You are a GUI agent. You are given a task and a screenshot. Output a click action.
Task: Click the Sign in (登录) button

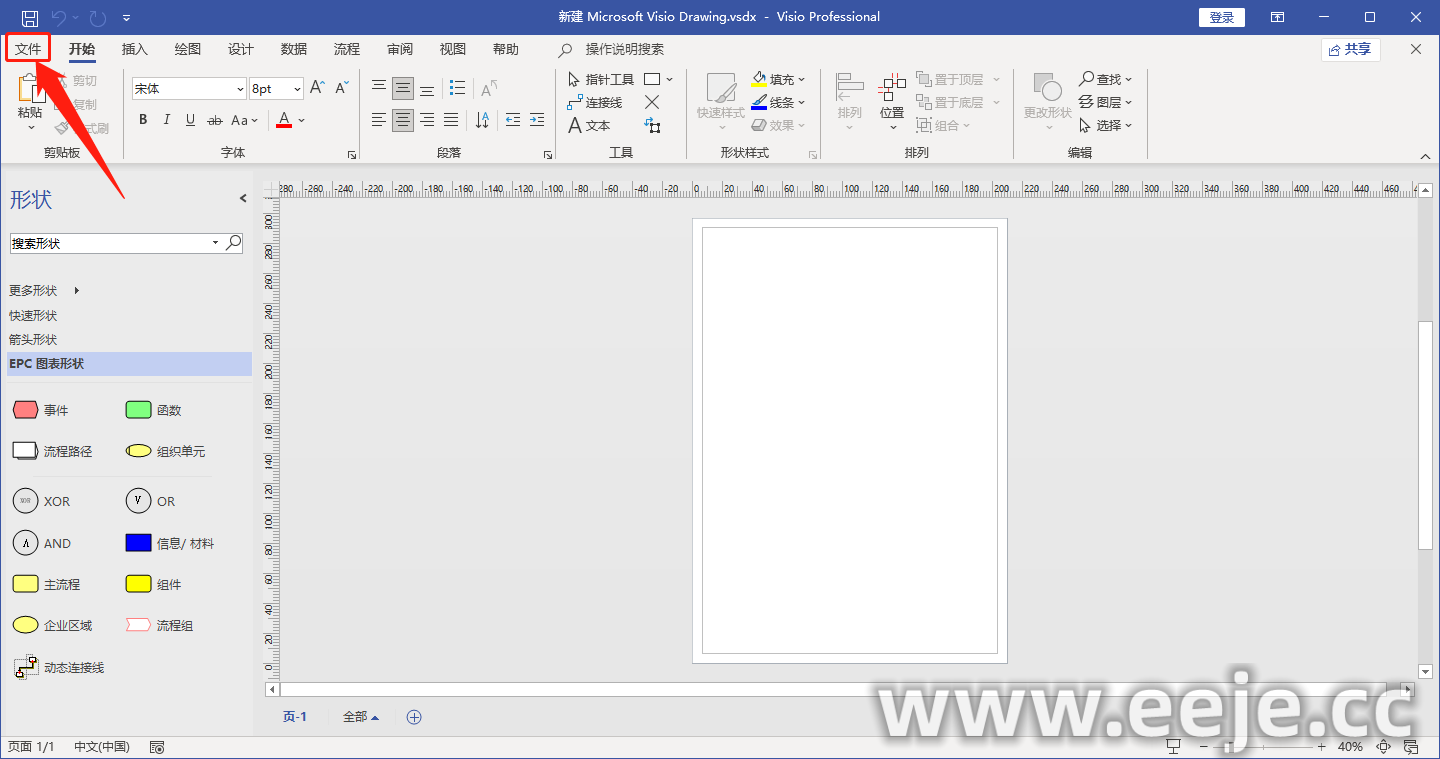coord(1221,17)
